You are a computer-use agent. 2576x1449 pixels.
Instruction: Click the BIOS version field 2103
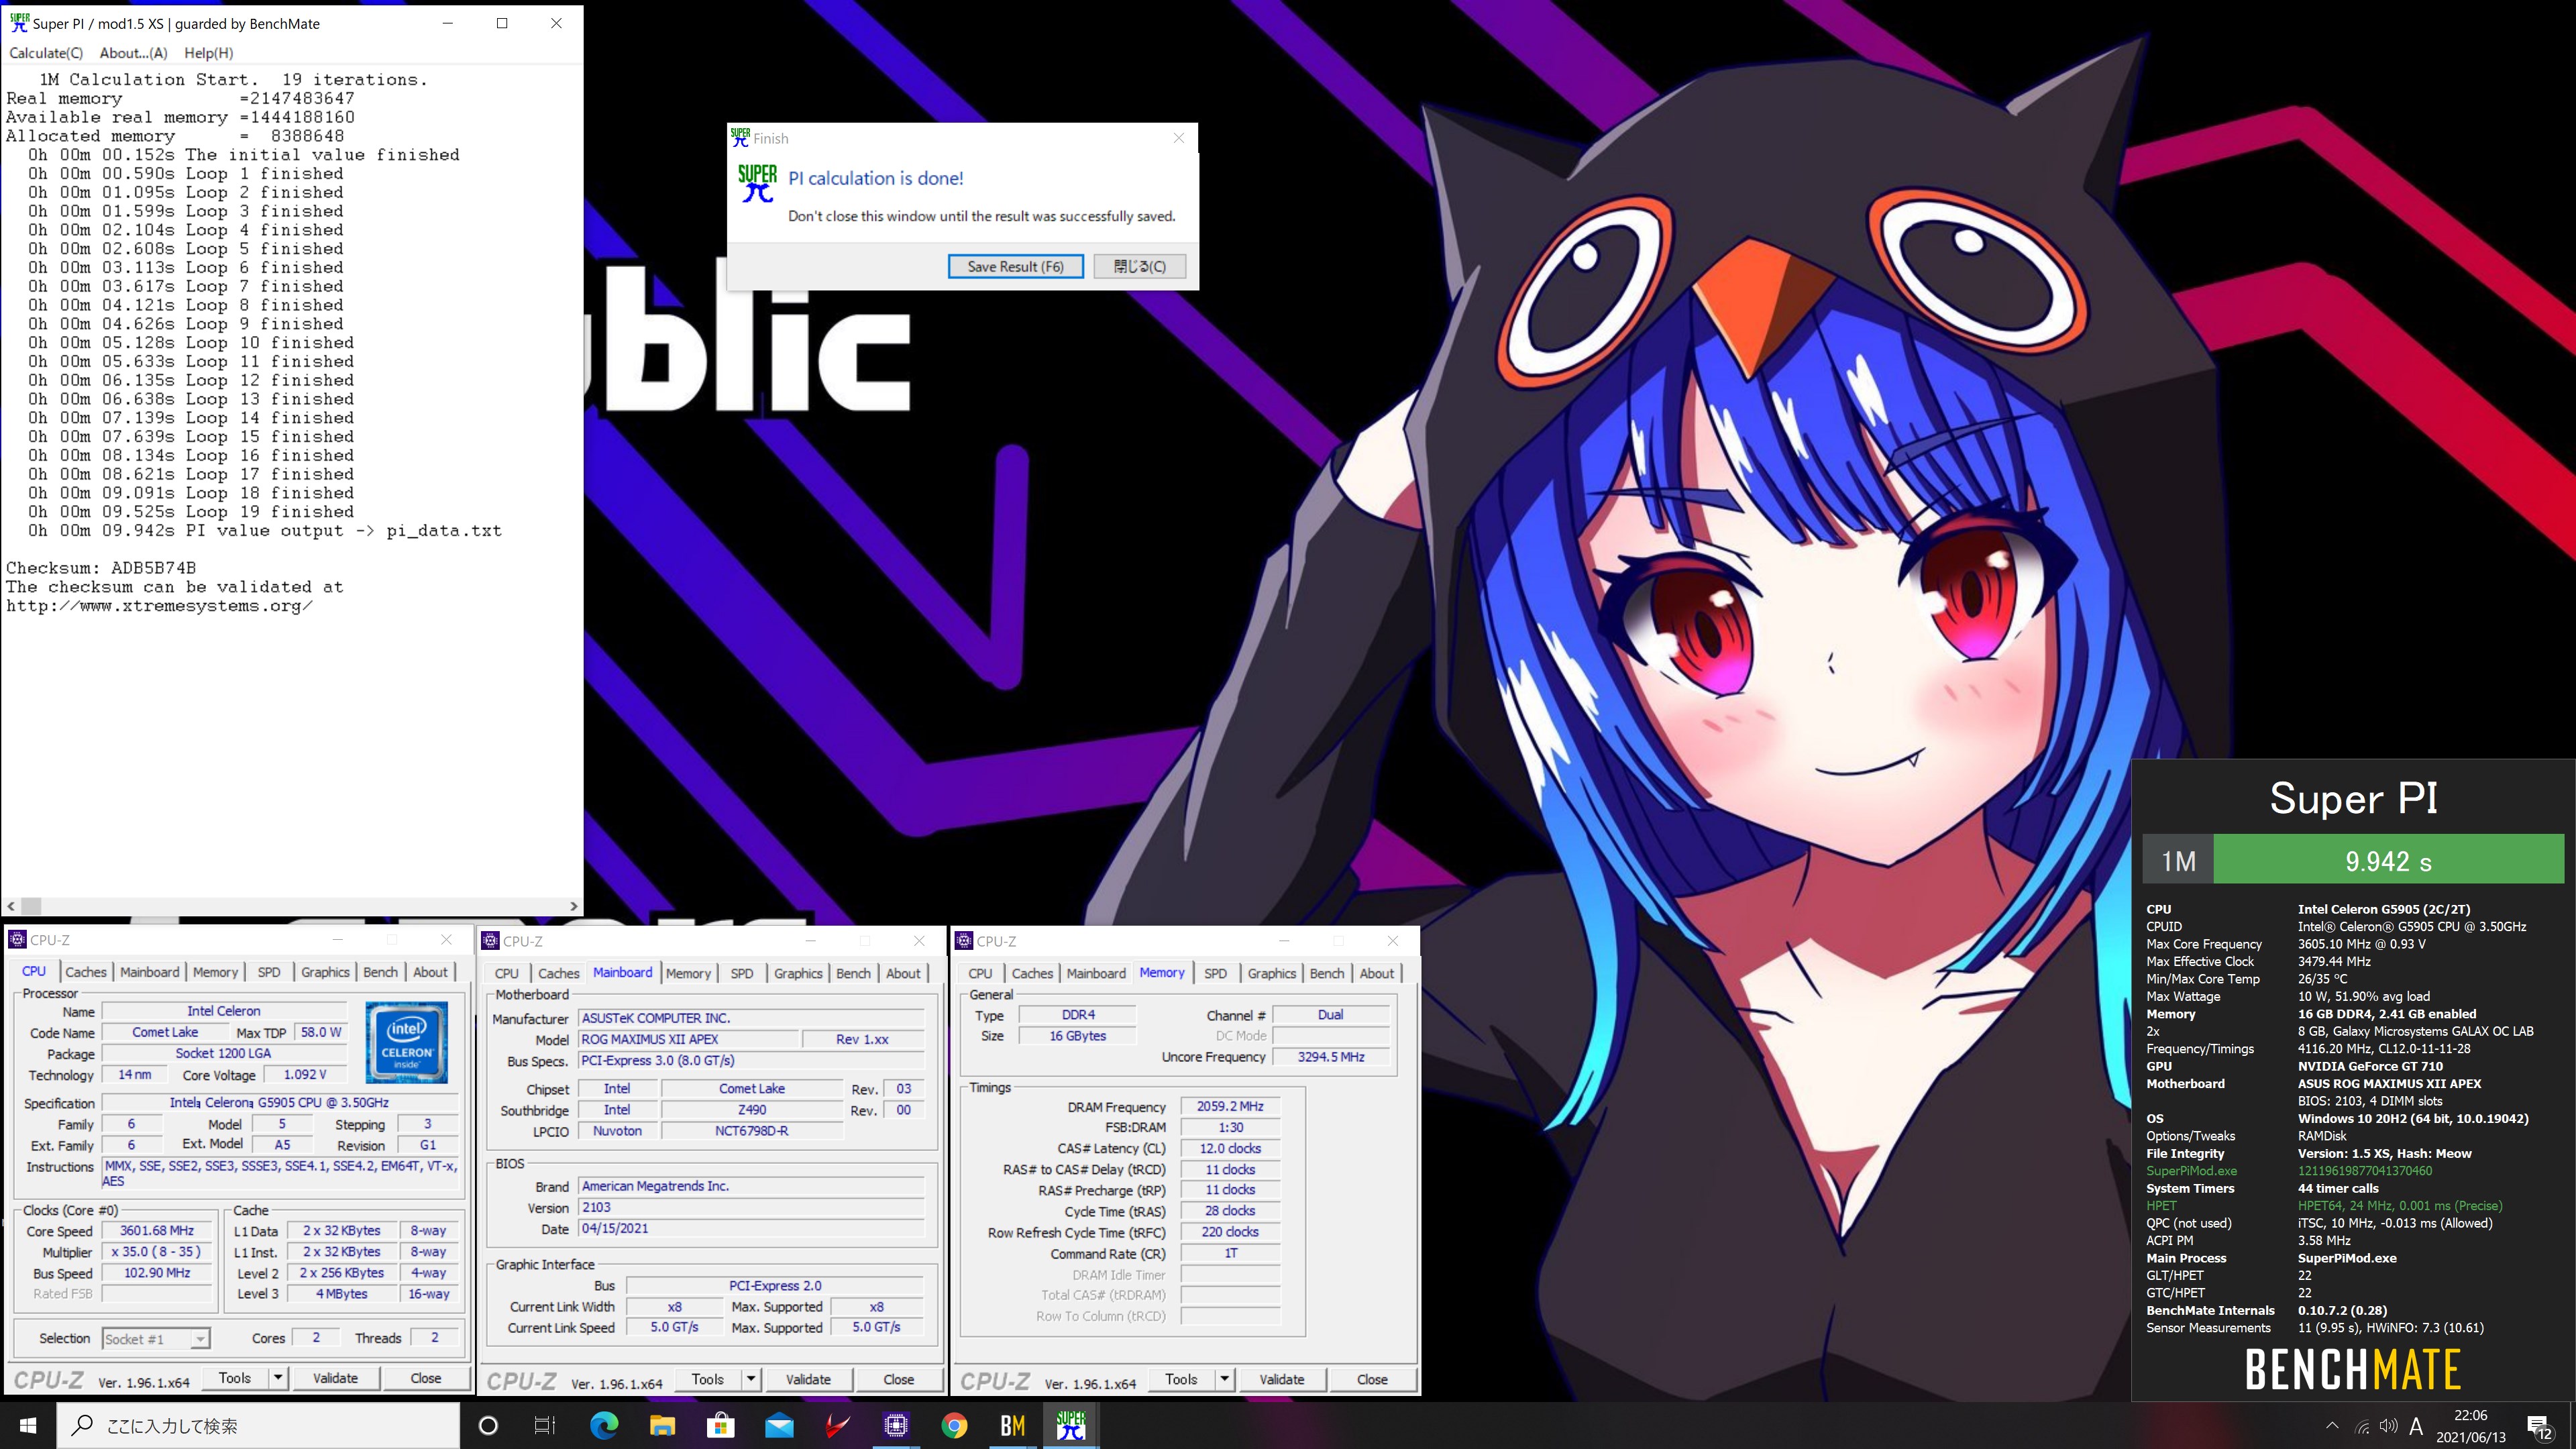click(752, 1207)
